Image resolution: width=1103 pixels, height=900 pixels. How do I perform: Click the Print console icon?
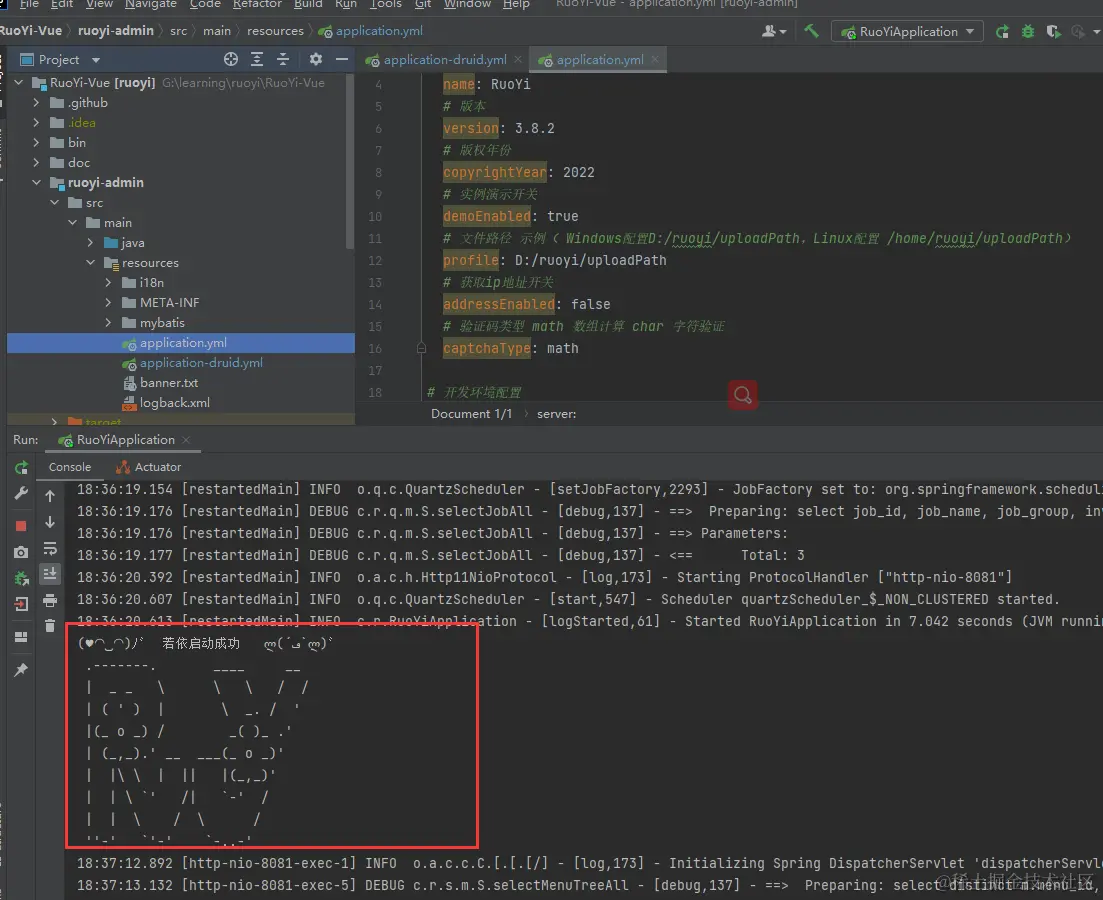(x=50, y=600)
